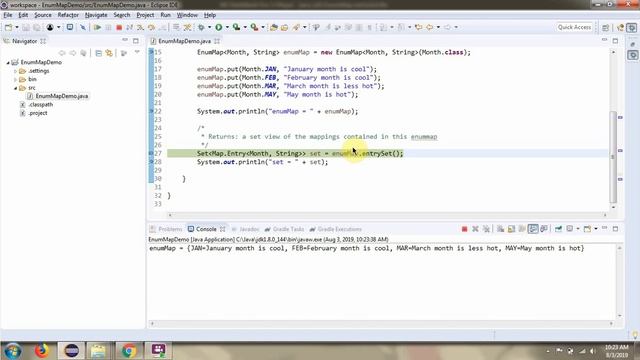Click the console horizontal scrollbar
The height and width of the screenshot is (360, 640).
[x=382, y=323]
